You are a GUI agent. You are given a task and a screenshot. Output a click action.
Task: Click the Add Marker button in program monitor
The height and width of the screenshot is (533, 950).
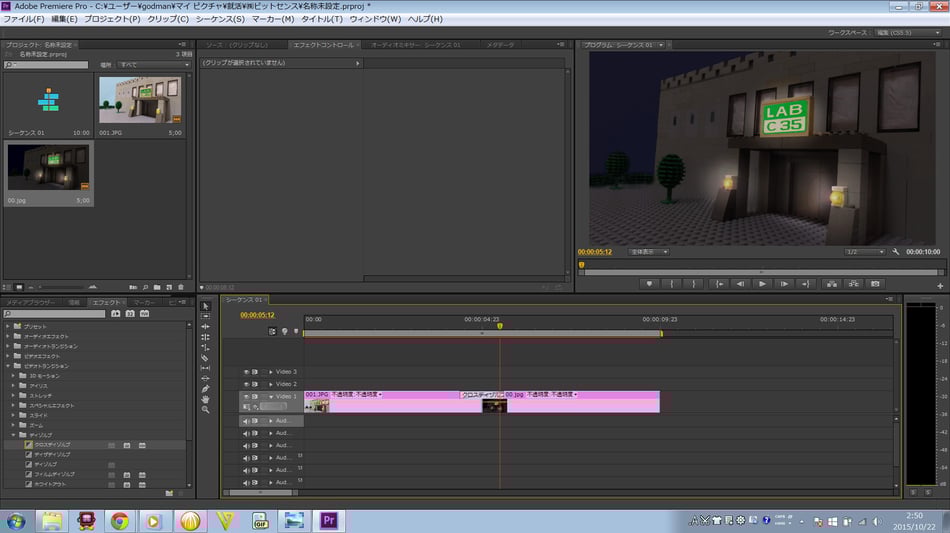tap(649, 284)
